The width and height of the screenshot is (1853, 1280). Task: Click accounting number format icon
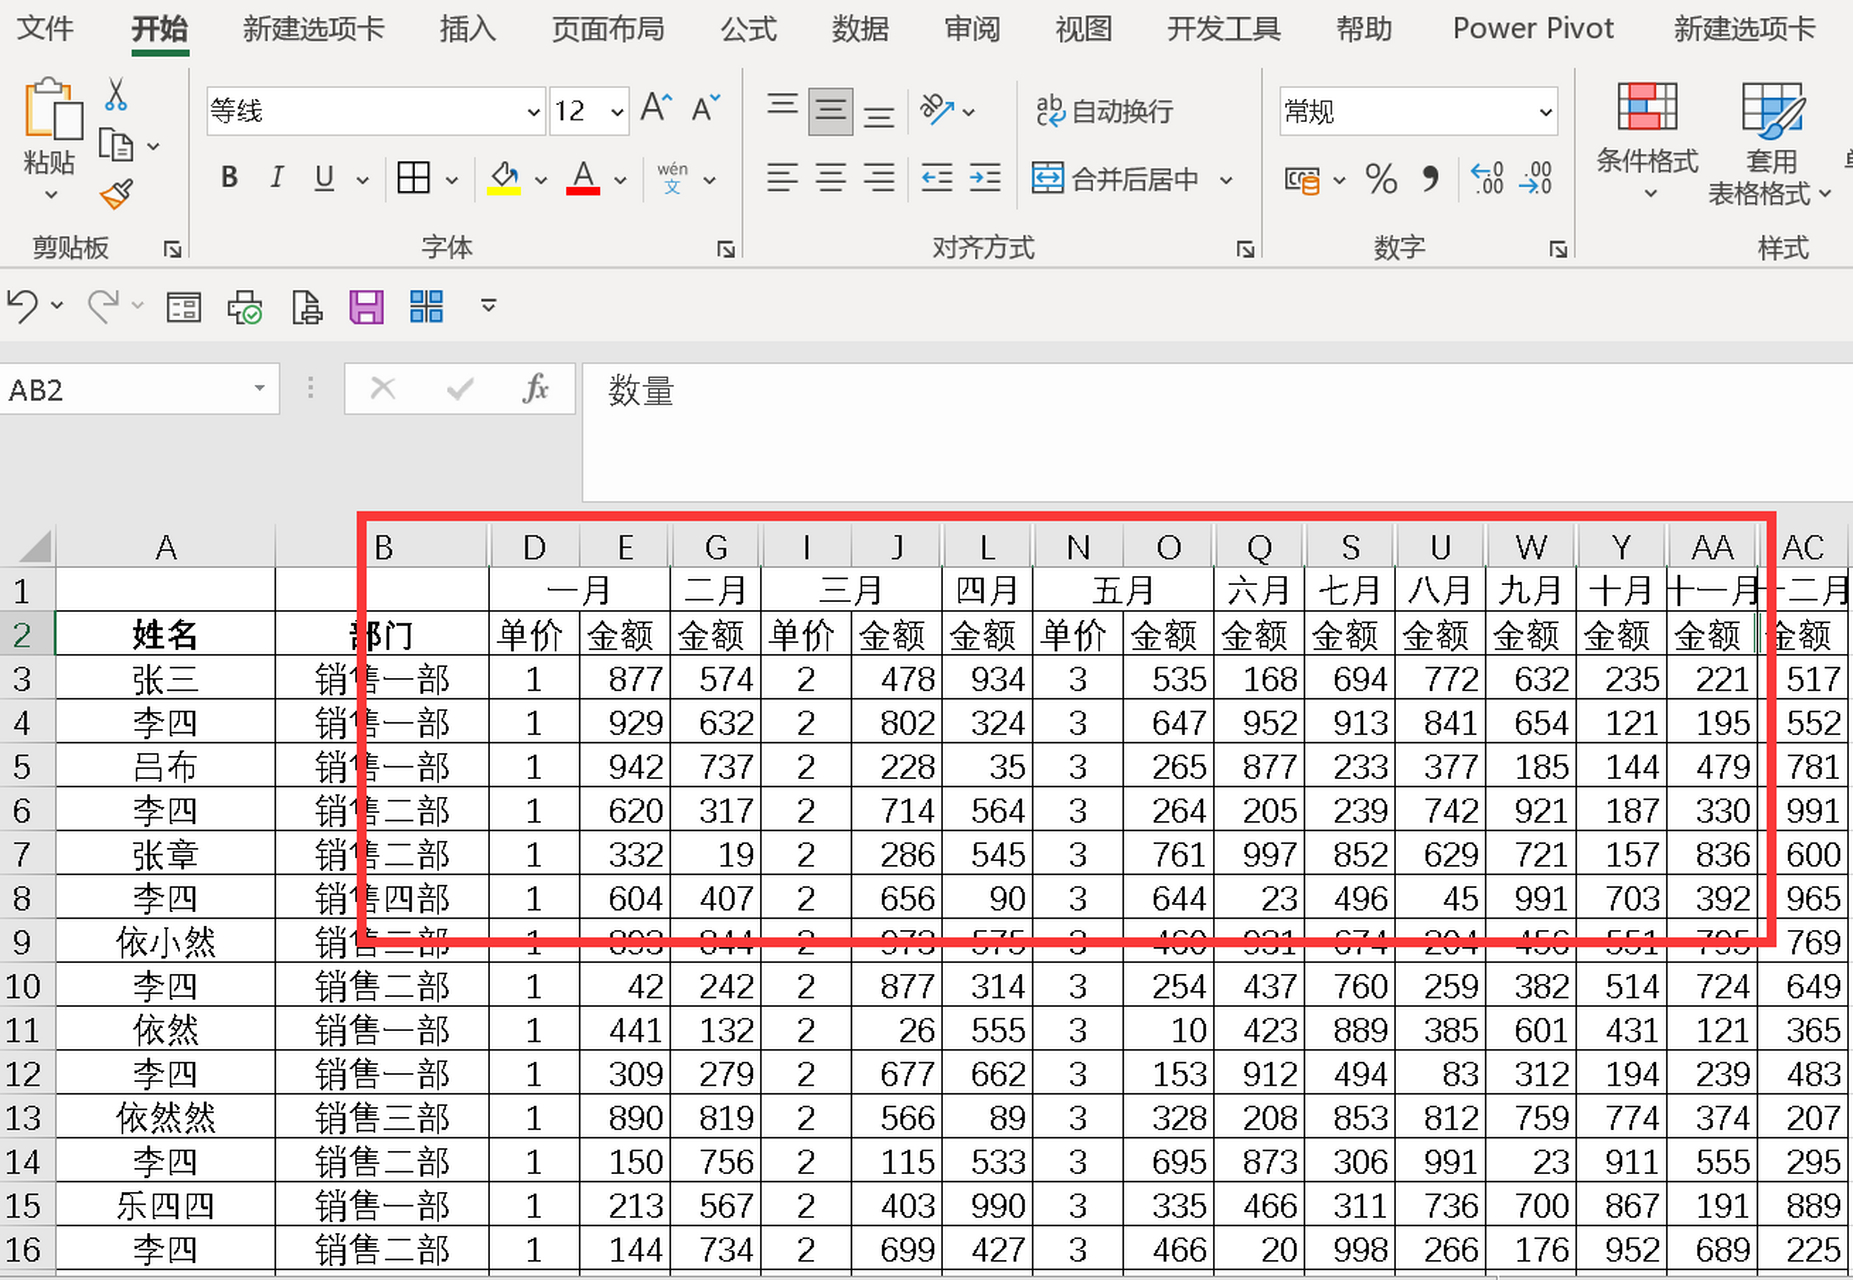tap(1302, 181)
